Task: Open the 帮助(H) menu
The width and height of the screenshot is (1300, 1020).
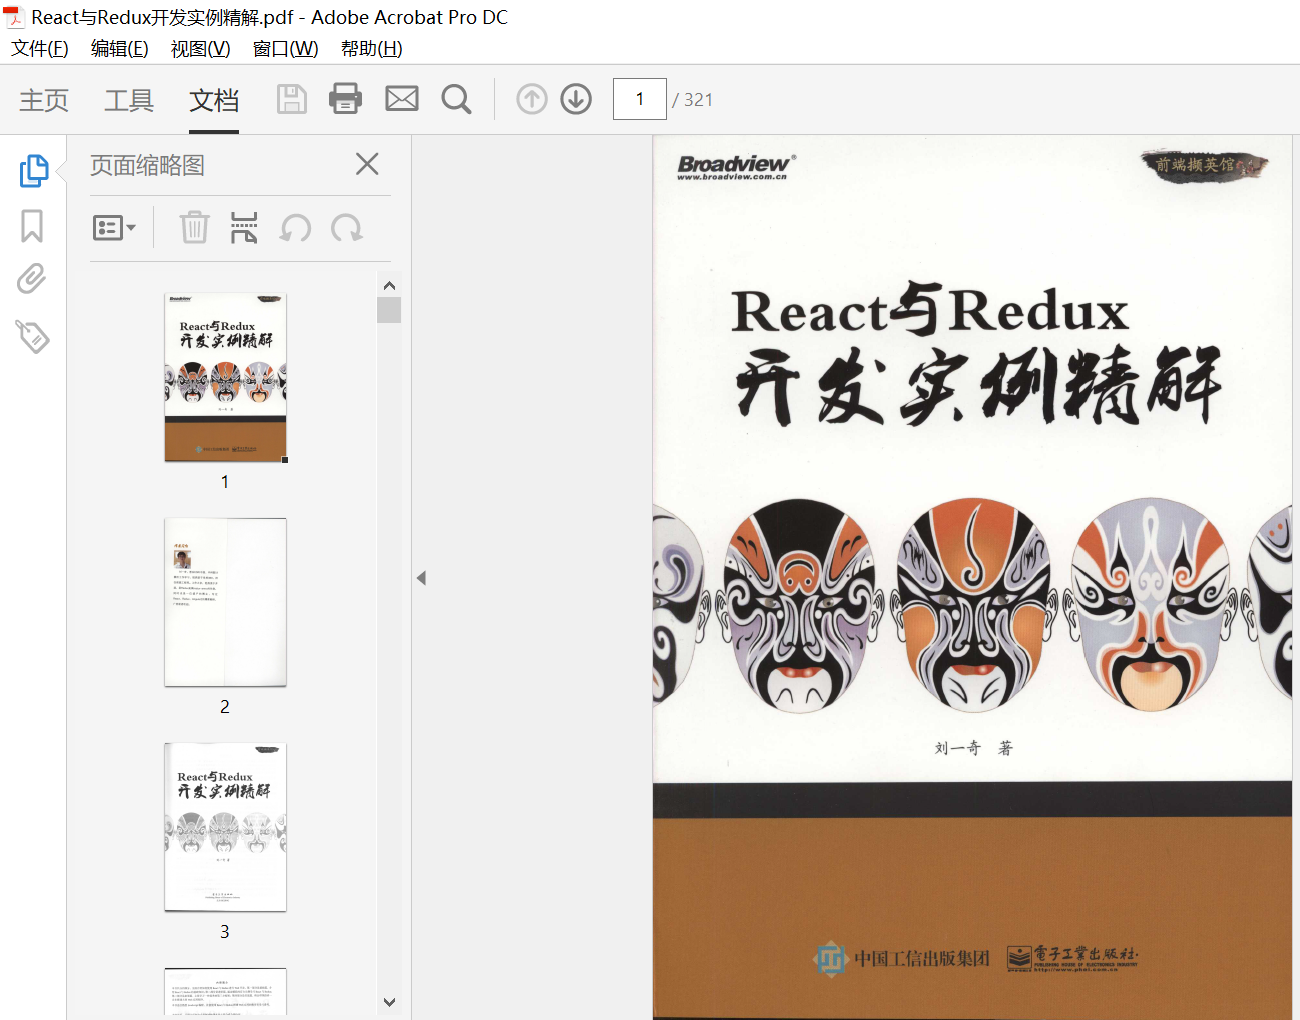Action: point(372,48)
